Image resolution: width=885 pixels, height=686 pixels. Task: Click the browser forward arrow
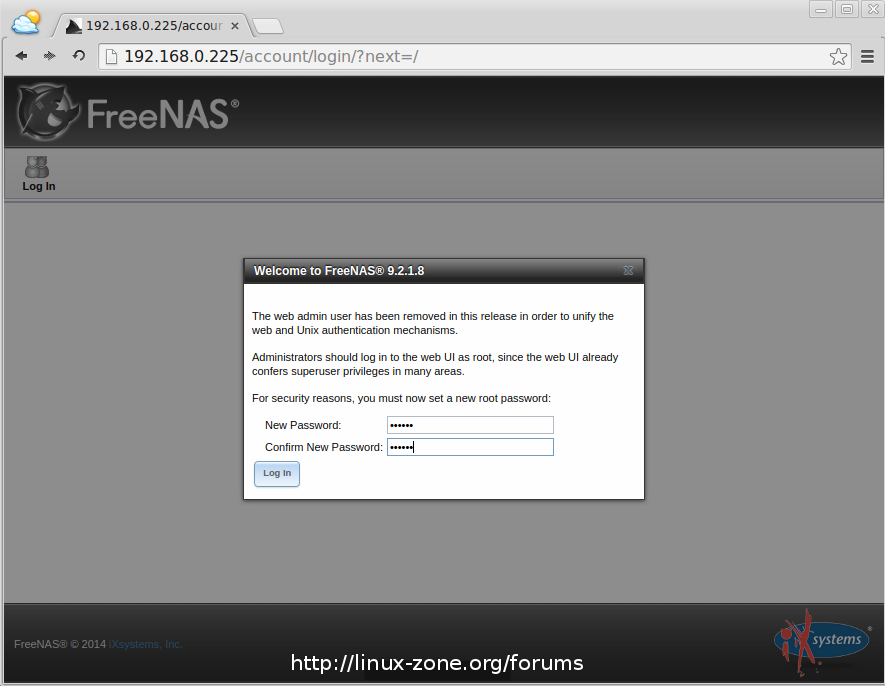click(50, 56)
